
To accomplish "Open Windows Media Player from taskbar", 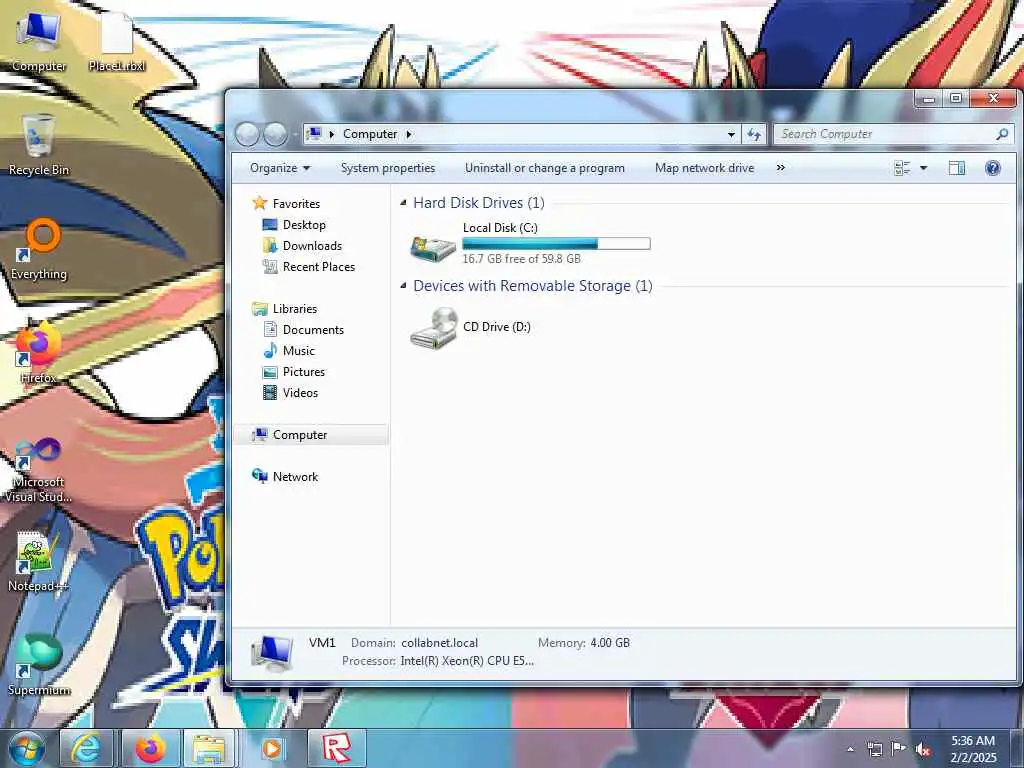I will click(x=272, y=748).
